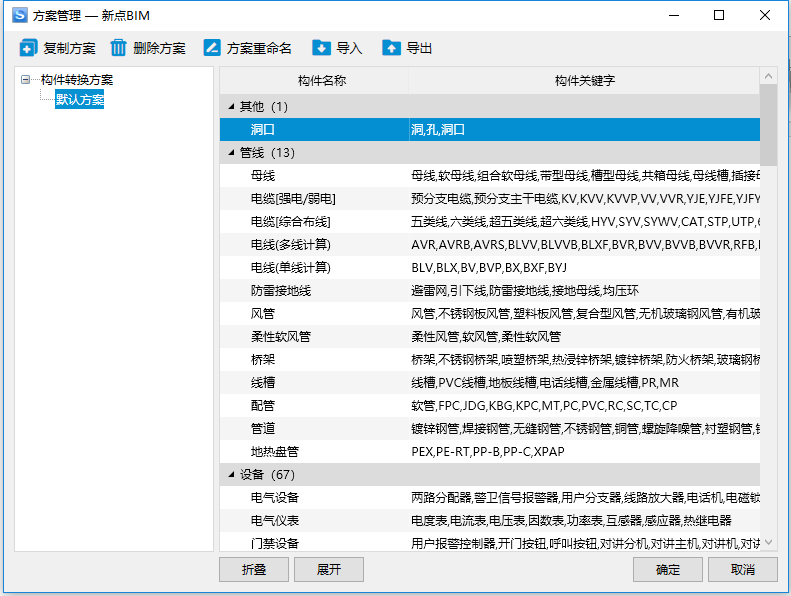
Task: Select the 电缆[综合布线] row
Action: coord(490,222)
